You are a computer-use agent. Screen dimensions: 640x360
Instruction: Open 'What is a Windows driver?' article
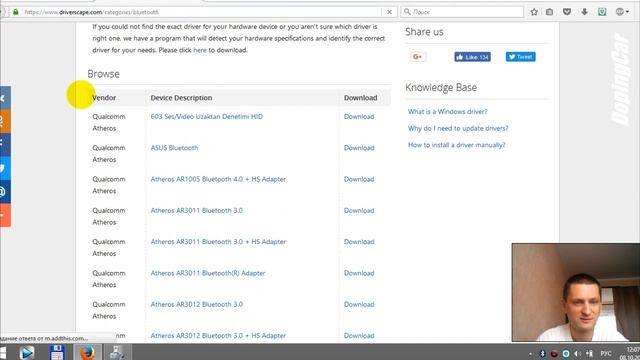tap(447, 111)
